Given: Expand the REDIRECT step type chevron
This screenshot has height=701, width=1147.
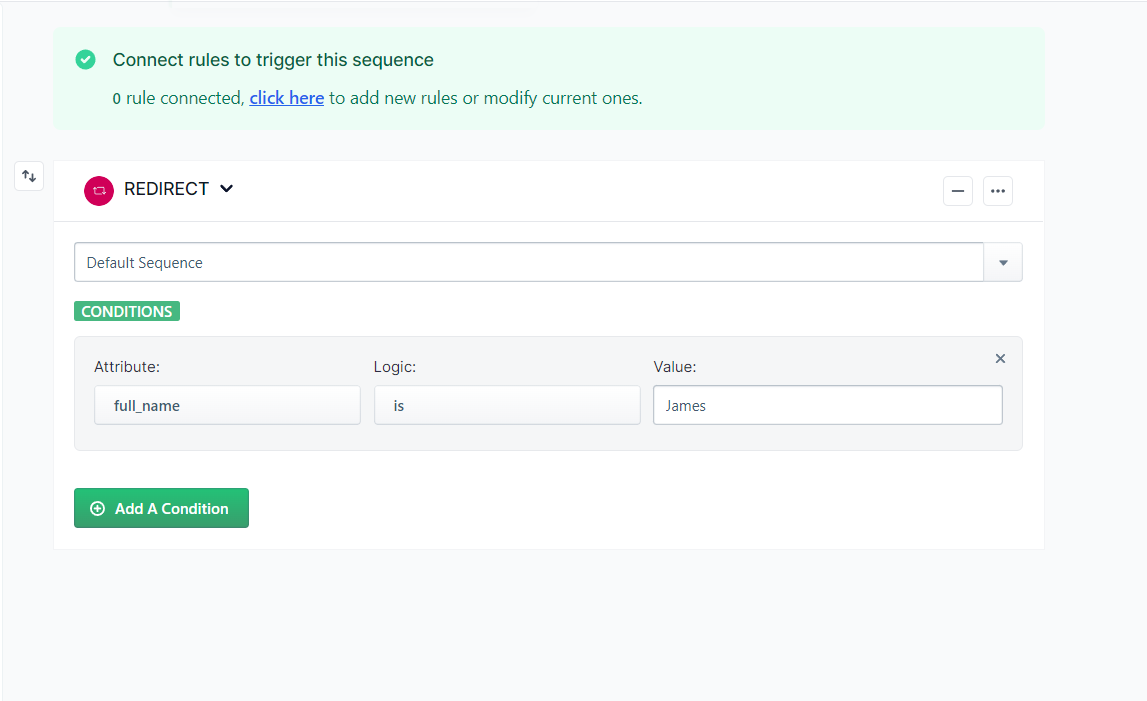Looking at the screenshot, I should tap(227, 189).
